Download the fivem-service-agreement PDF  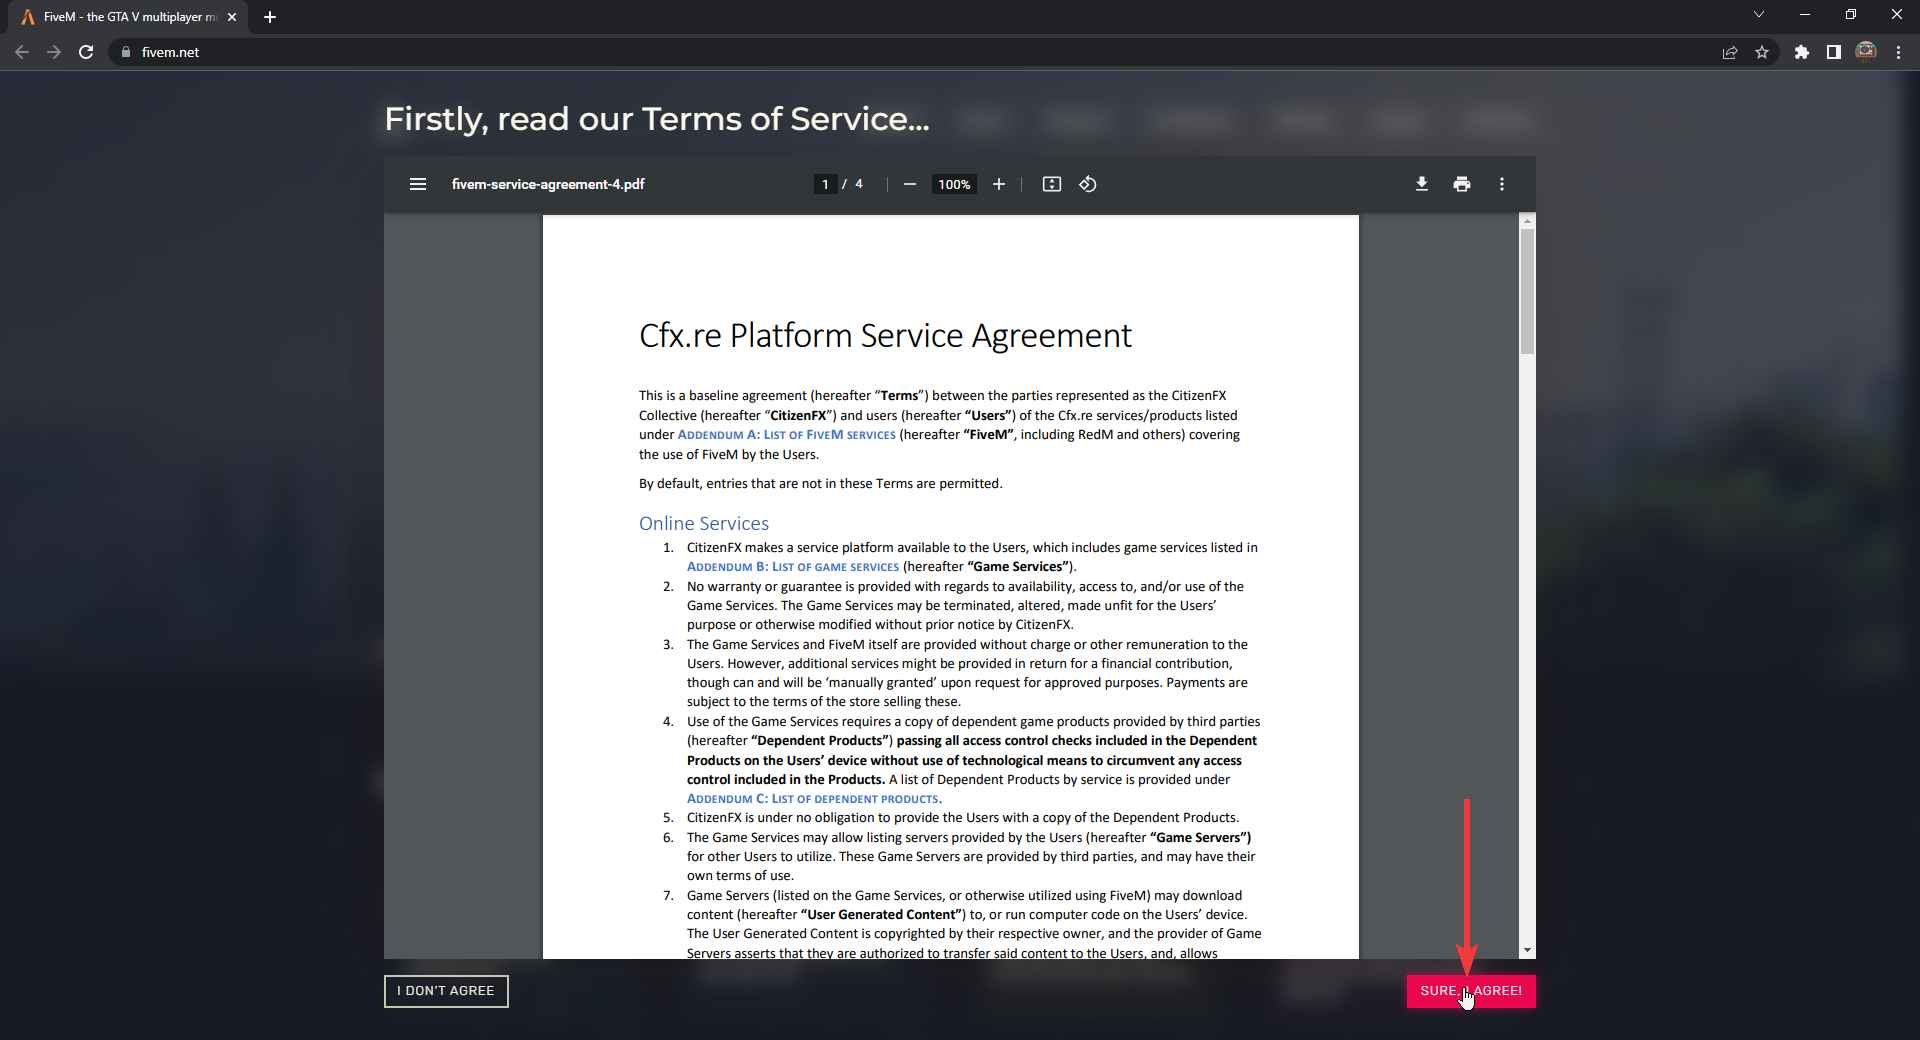click(1421, 184)
